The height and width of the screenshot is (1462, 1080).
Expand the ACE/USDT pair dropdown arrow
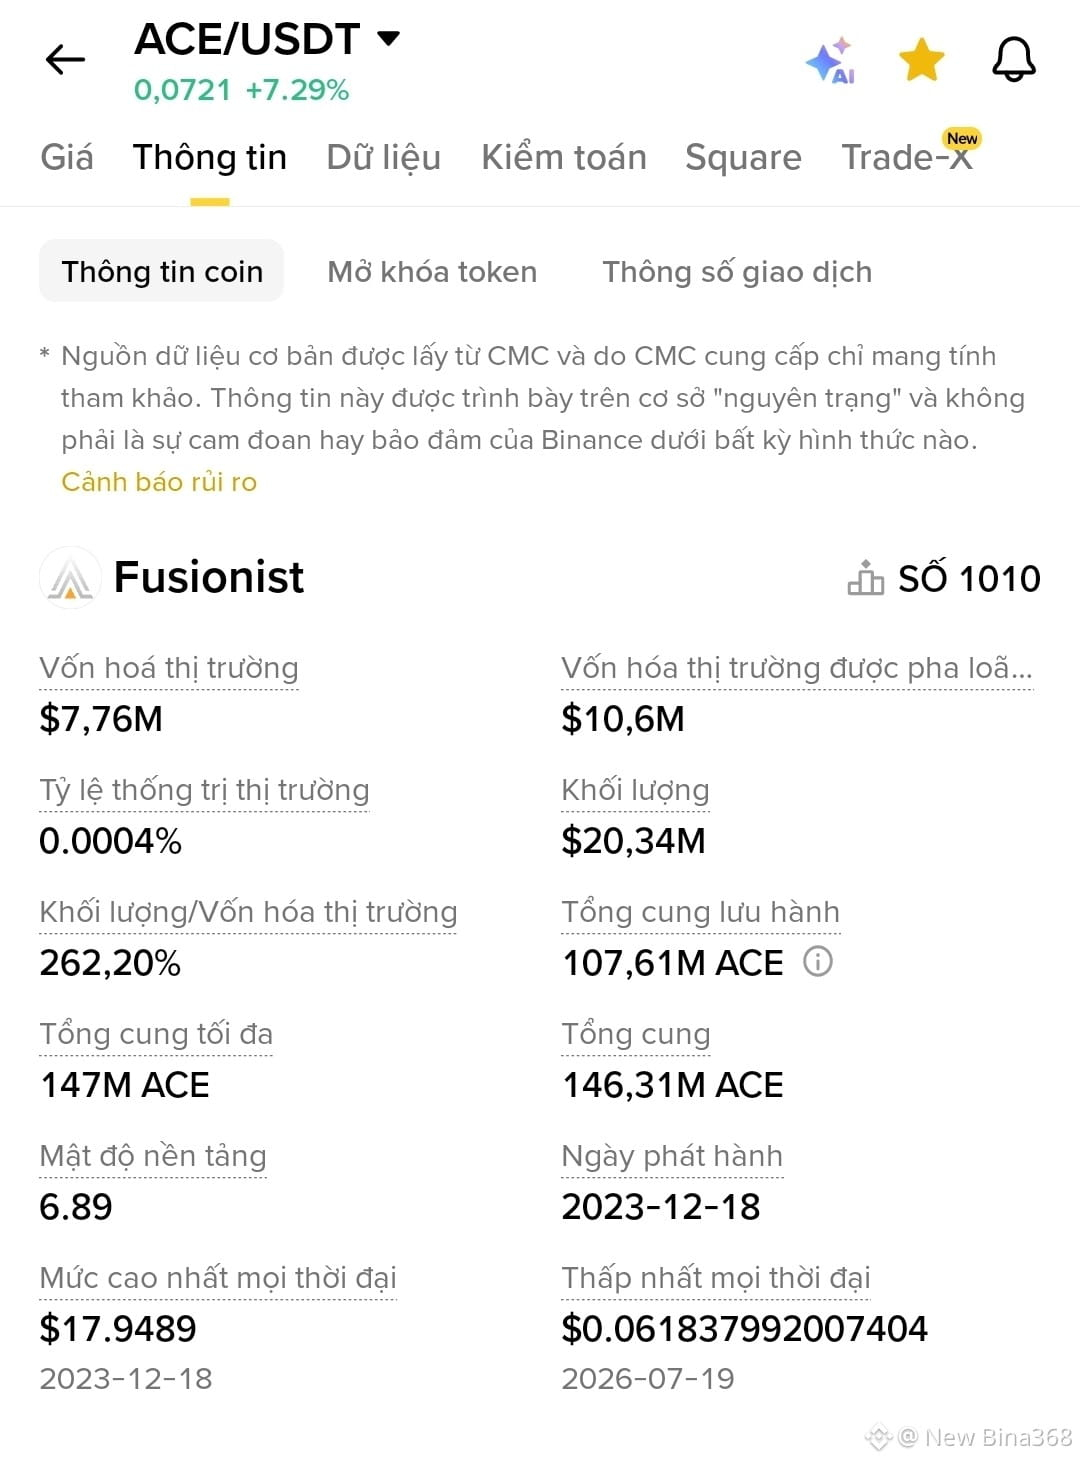click(x=388, y=39)
